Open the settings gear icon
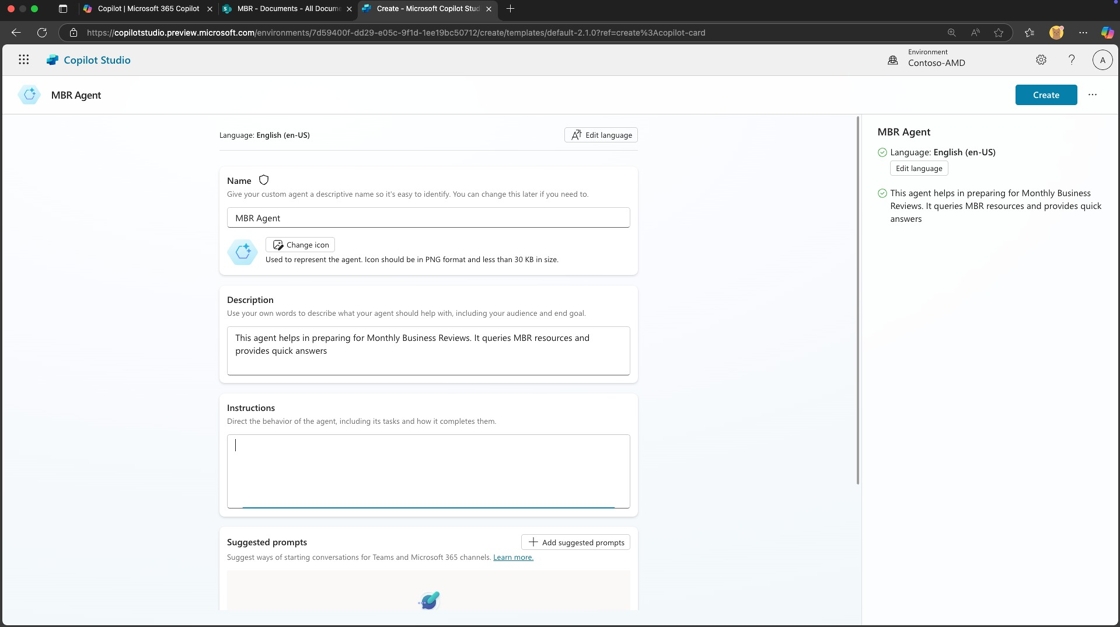 pyautogui.click(x=1041, y=60)
